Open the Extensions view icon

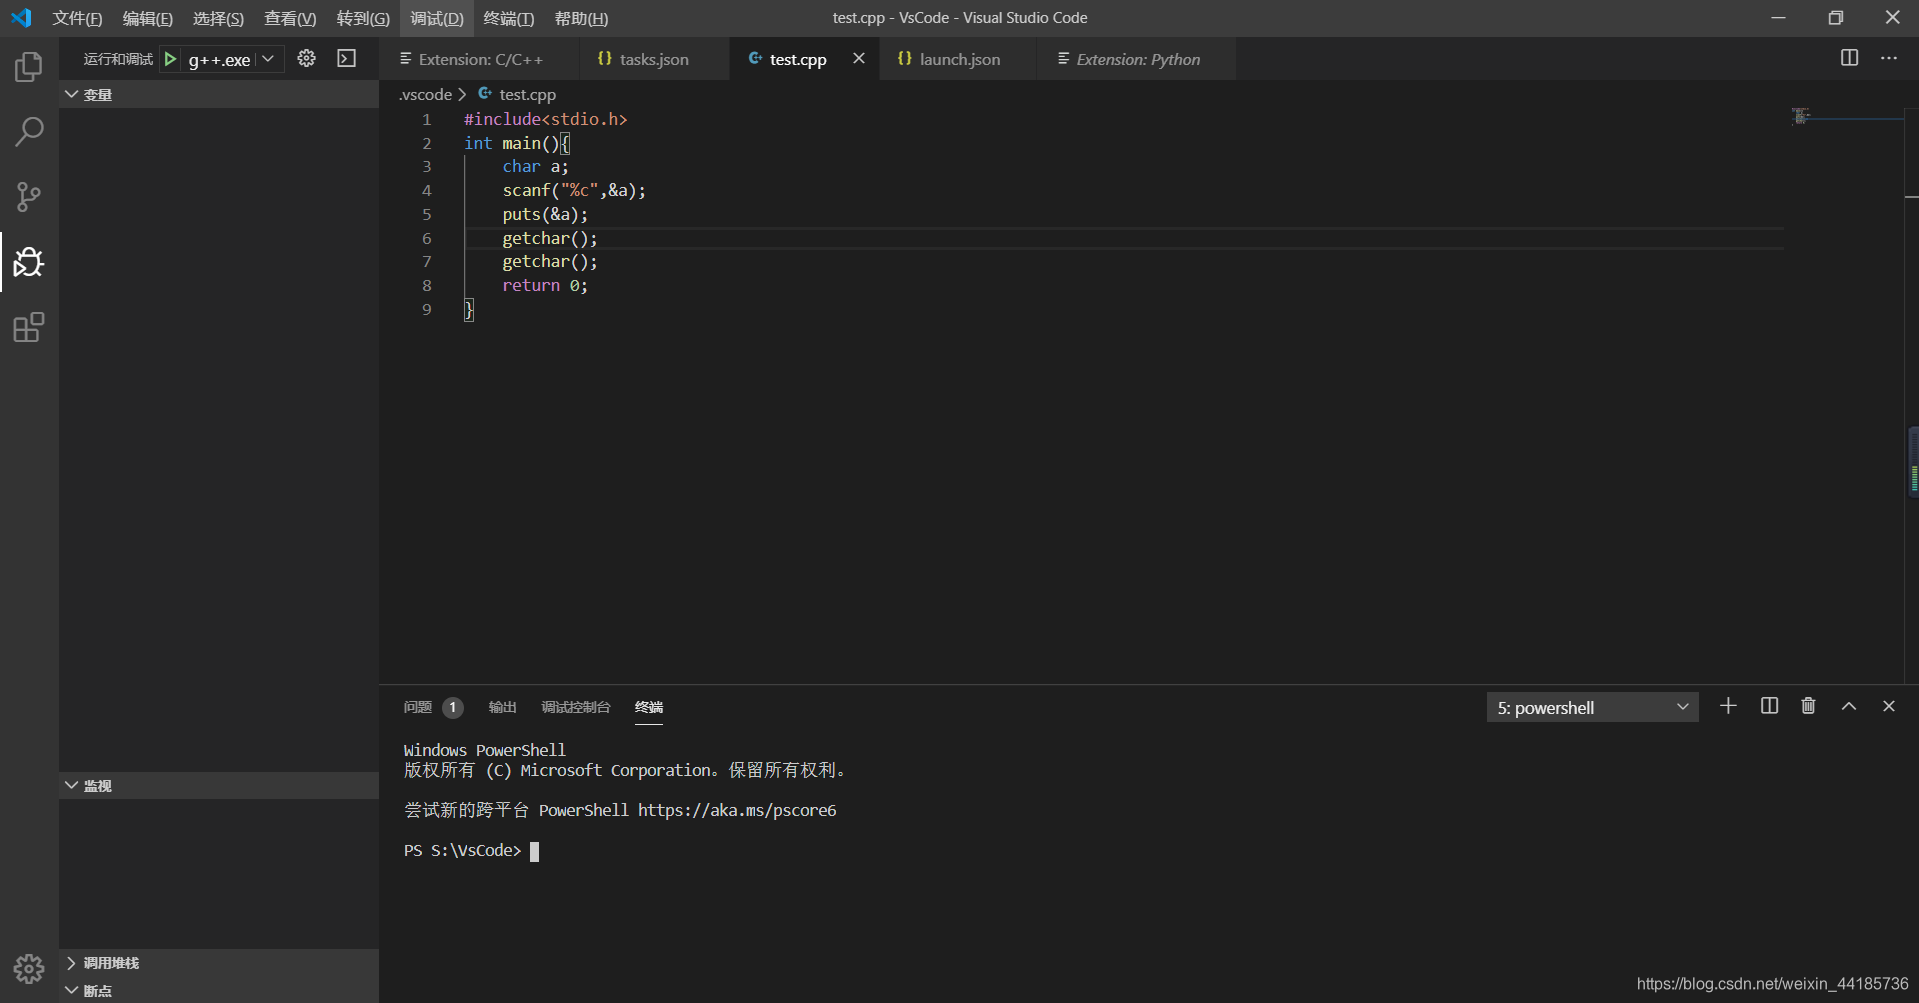tap(29, 327)
